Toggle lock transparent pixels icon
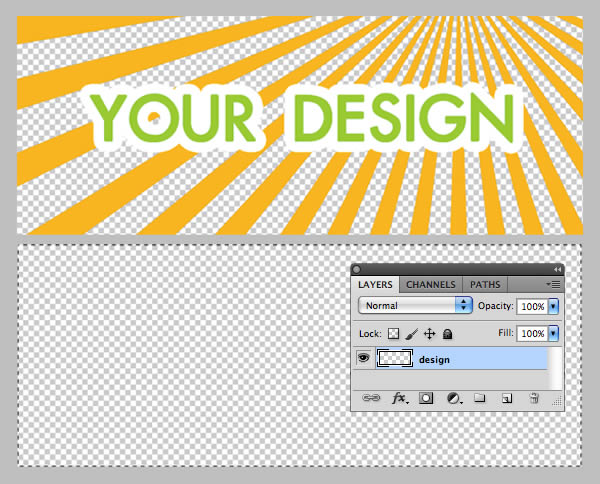 pyautogui.click(x=393, y=334)
